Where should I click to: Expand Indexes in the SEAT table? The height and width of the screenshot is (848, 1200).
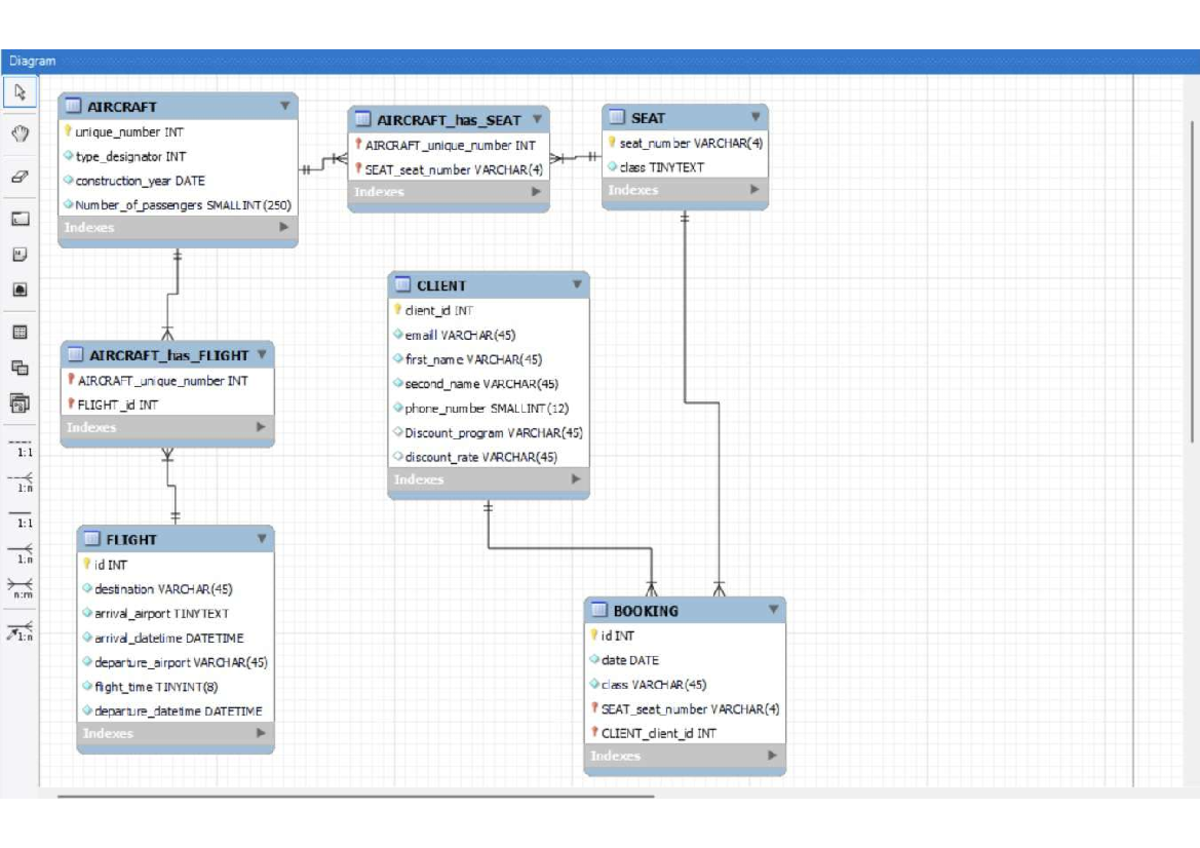(754, 190)
